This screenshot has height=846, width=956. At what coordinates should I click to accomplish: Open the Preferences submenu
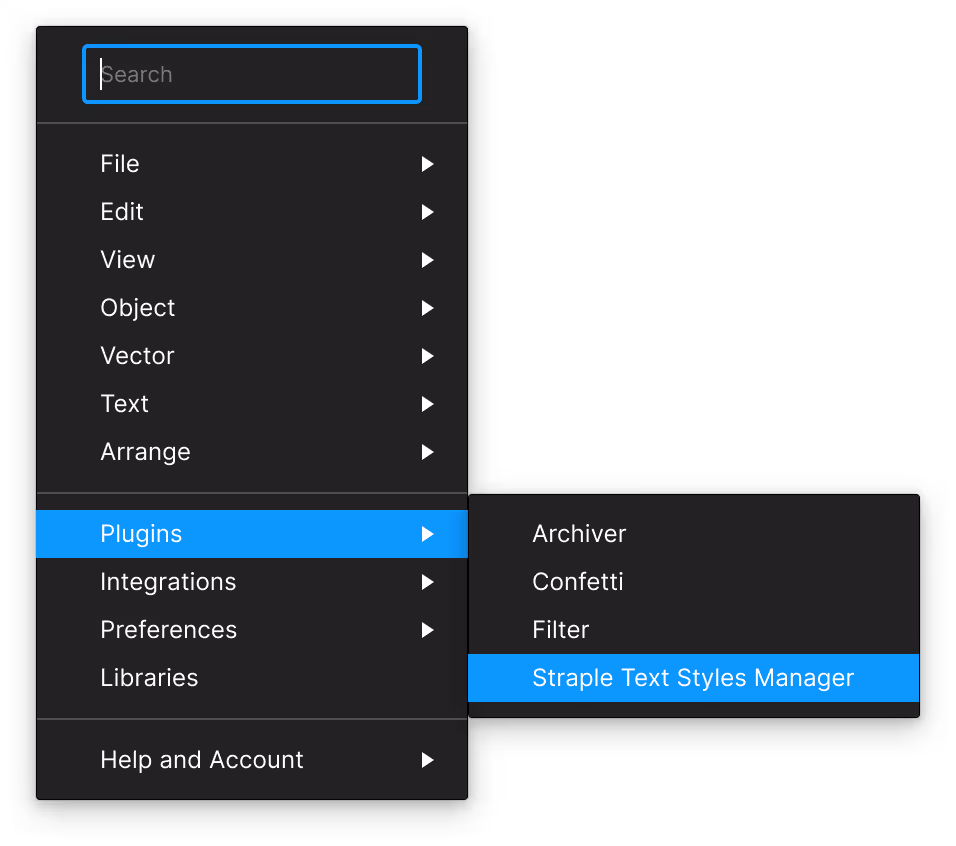(x=252, y=630)
